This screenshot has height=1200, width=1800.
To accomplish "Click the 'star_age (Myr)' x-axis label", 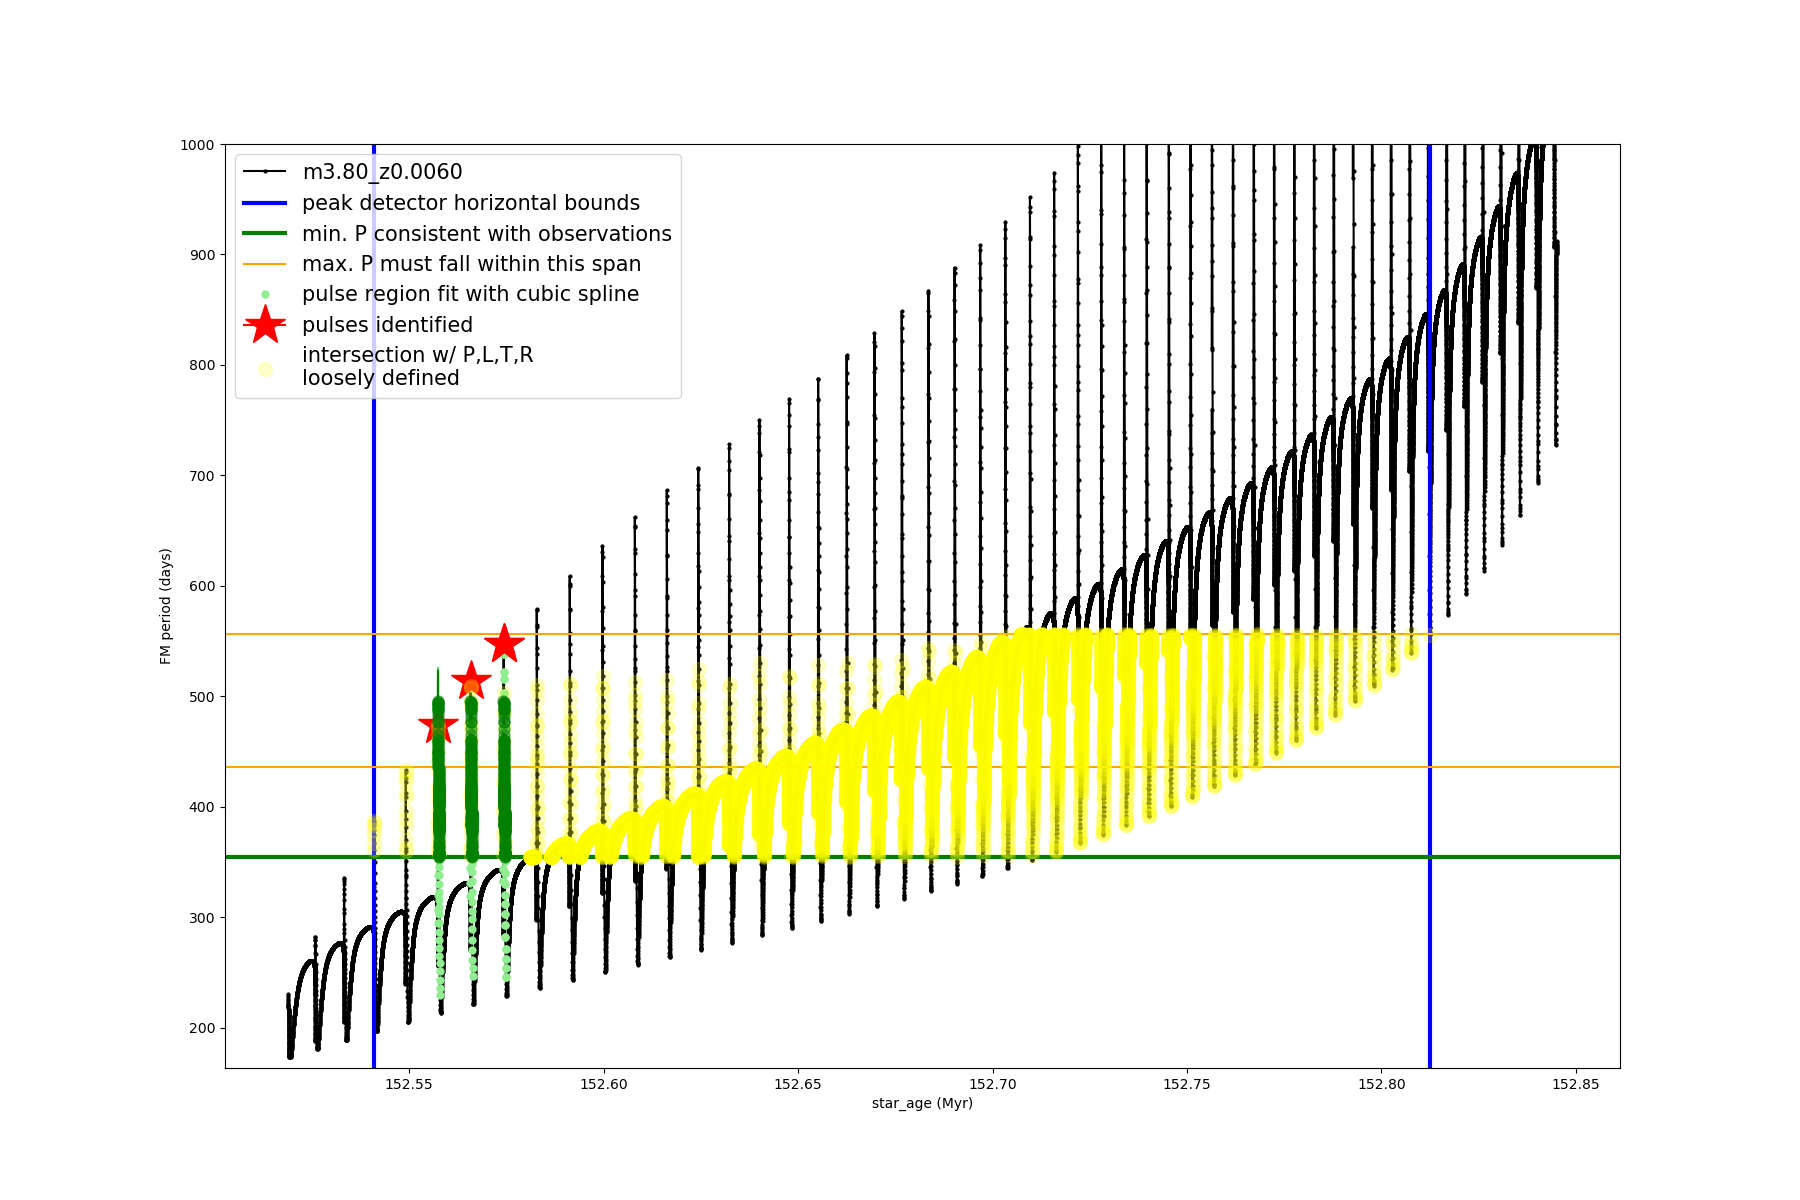I will (922, 1103).
